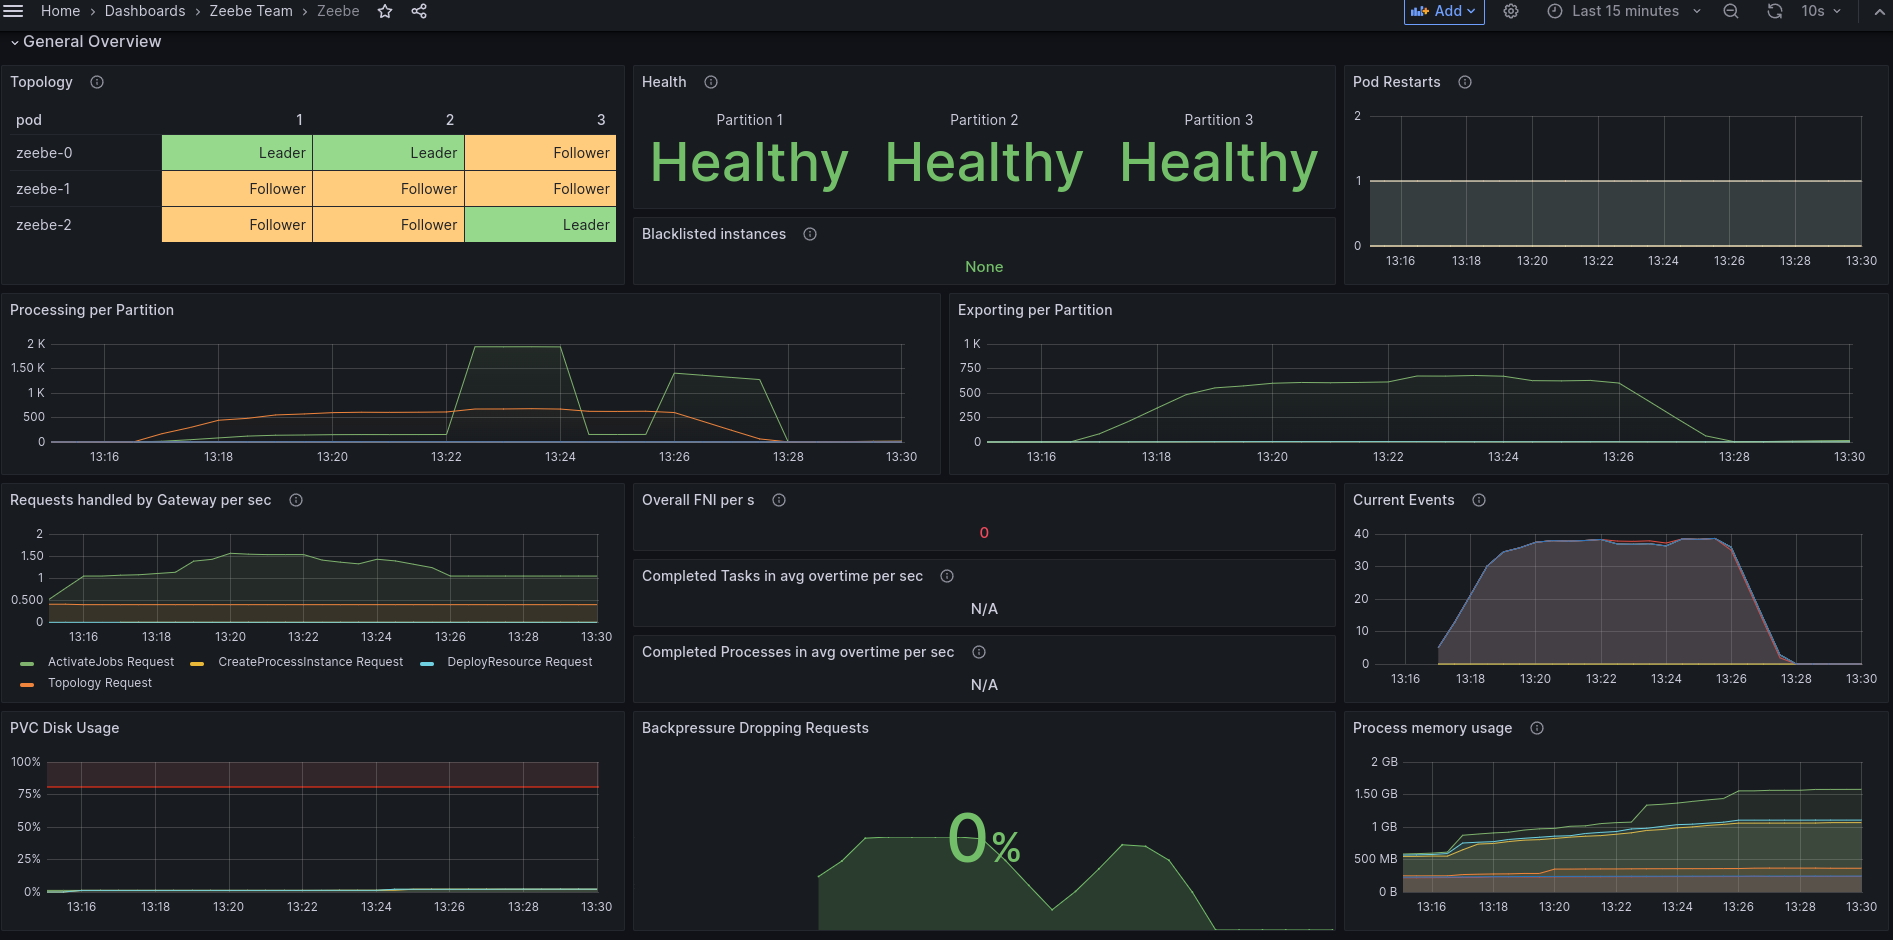Star this Zeebe dashboard
This screenshot has width=1893, height=940.
385,11
